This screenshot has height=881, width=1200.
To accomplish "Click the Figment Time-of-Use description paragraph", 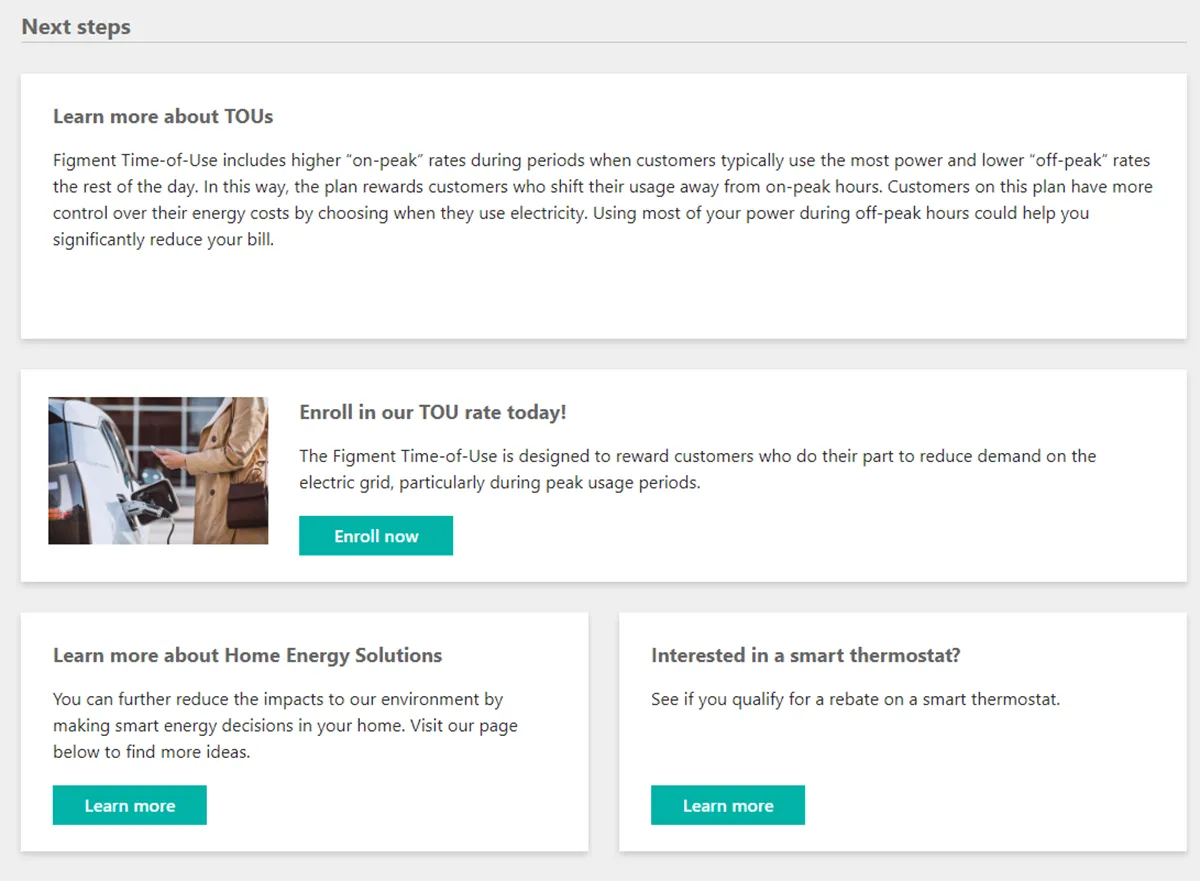I will click(x=600, y=187).
